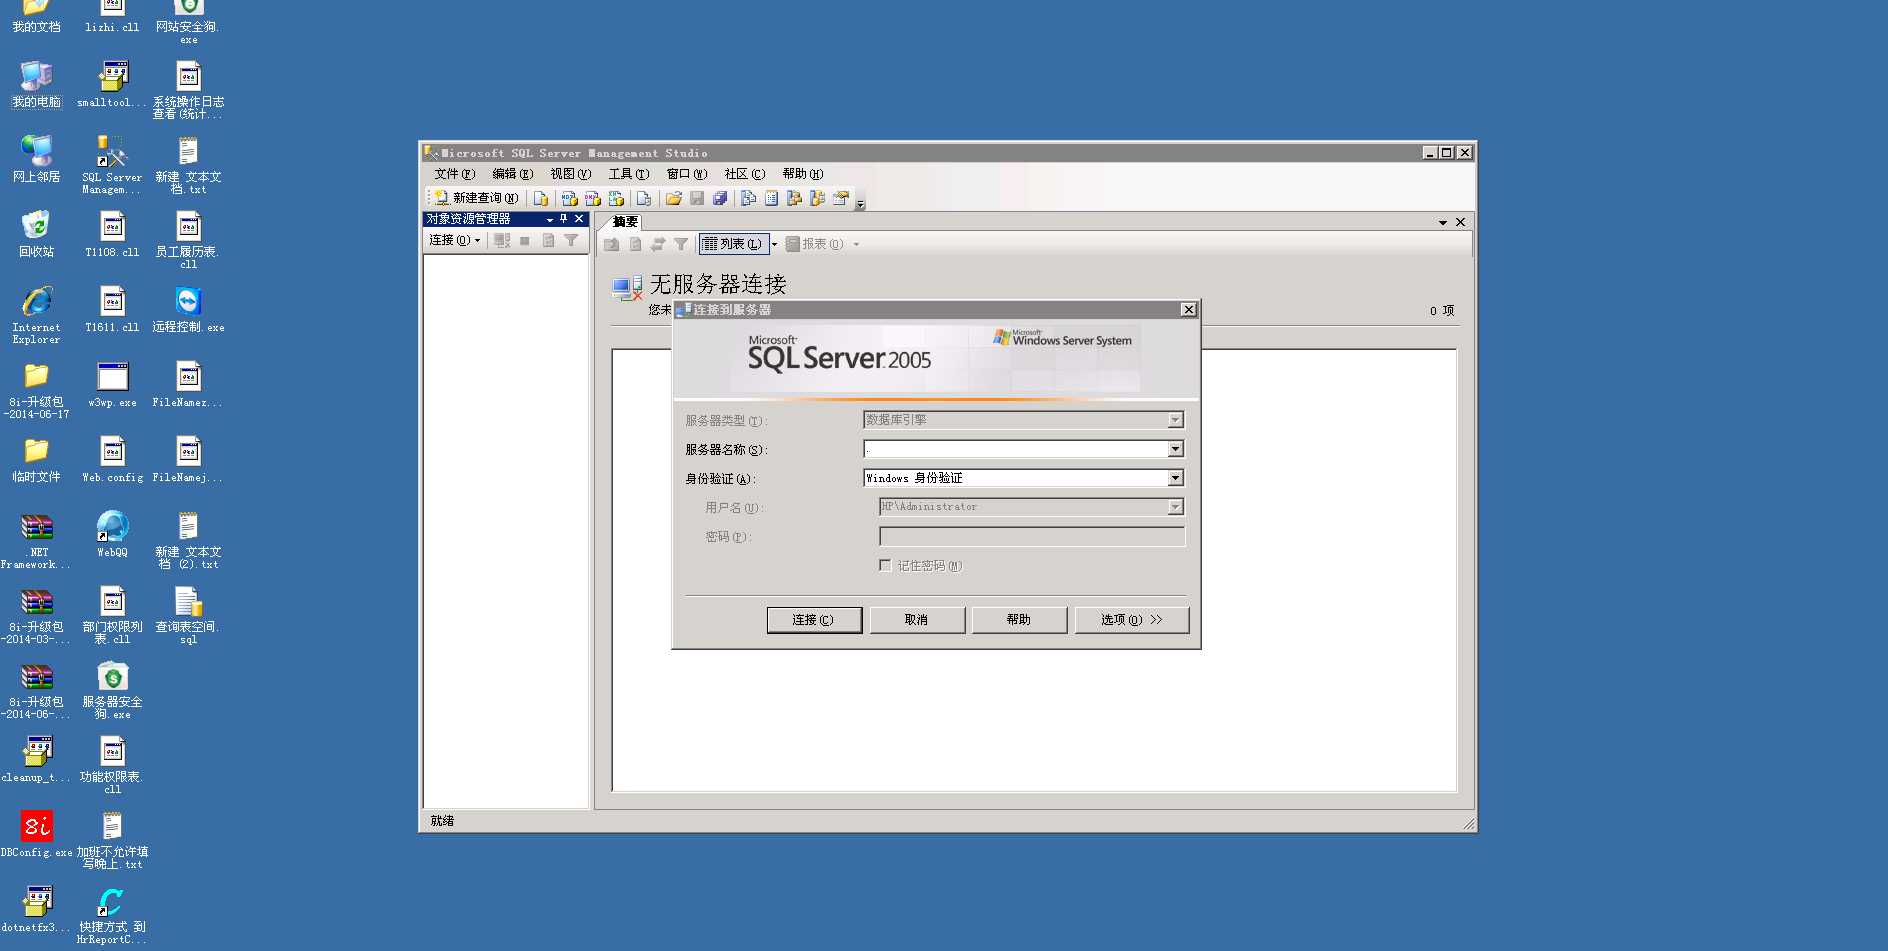Close the 连接到服务器 dialog
This screenshot has width=1888, height=951.
click(1188, 310)
